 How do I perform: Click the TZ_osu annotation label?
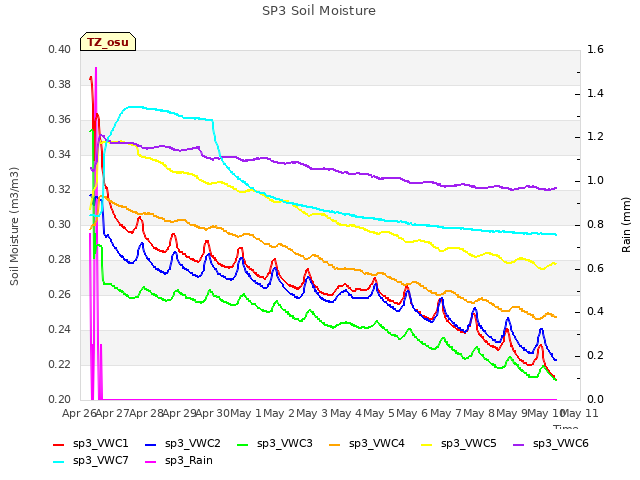[108, 42]
